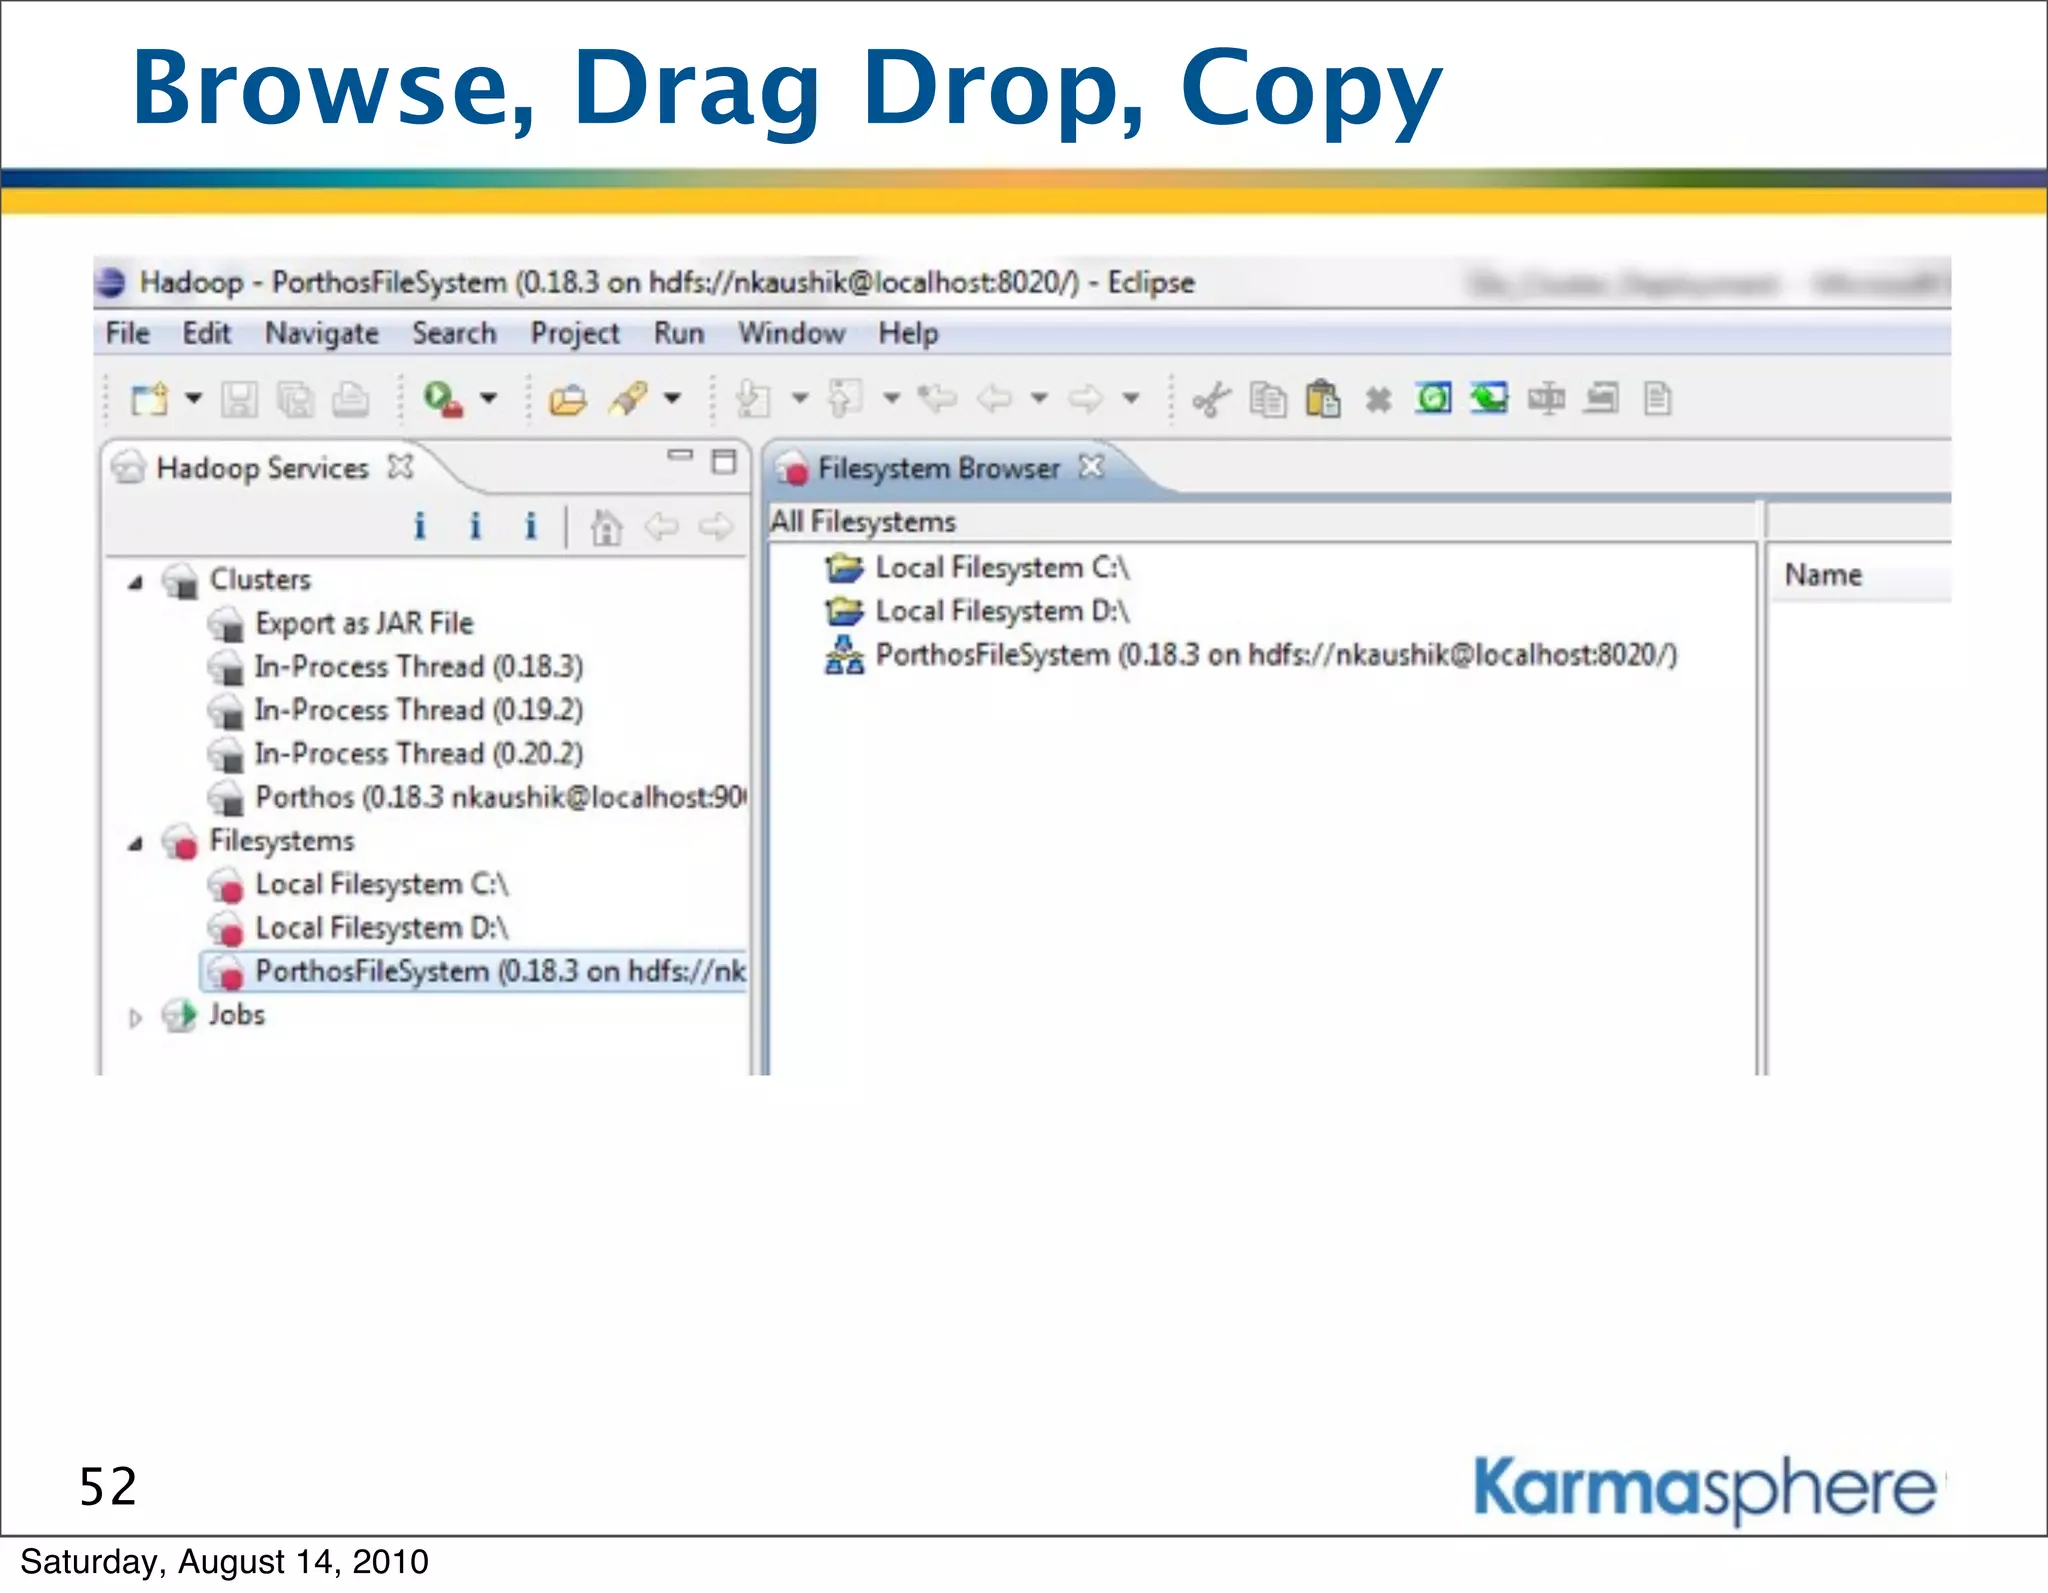Click the middle blue info icon
Image resolution: width=2048 pixels, height=1593 pixels.
475,526
